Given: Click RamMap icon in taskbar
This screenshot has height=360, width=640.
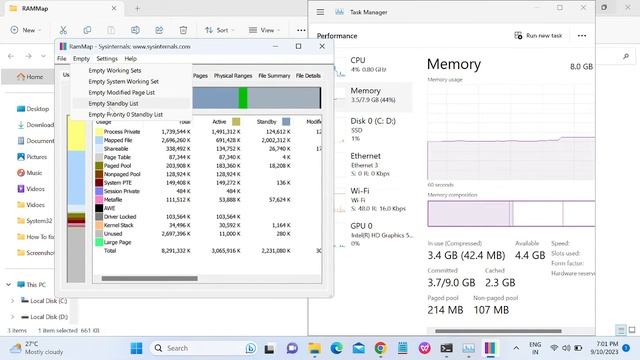Looking at the screenshot, I should (x=490, y=348).
